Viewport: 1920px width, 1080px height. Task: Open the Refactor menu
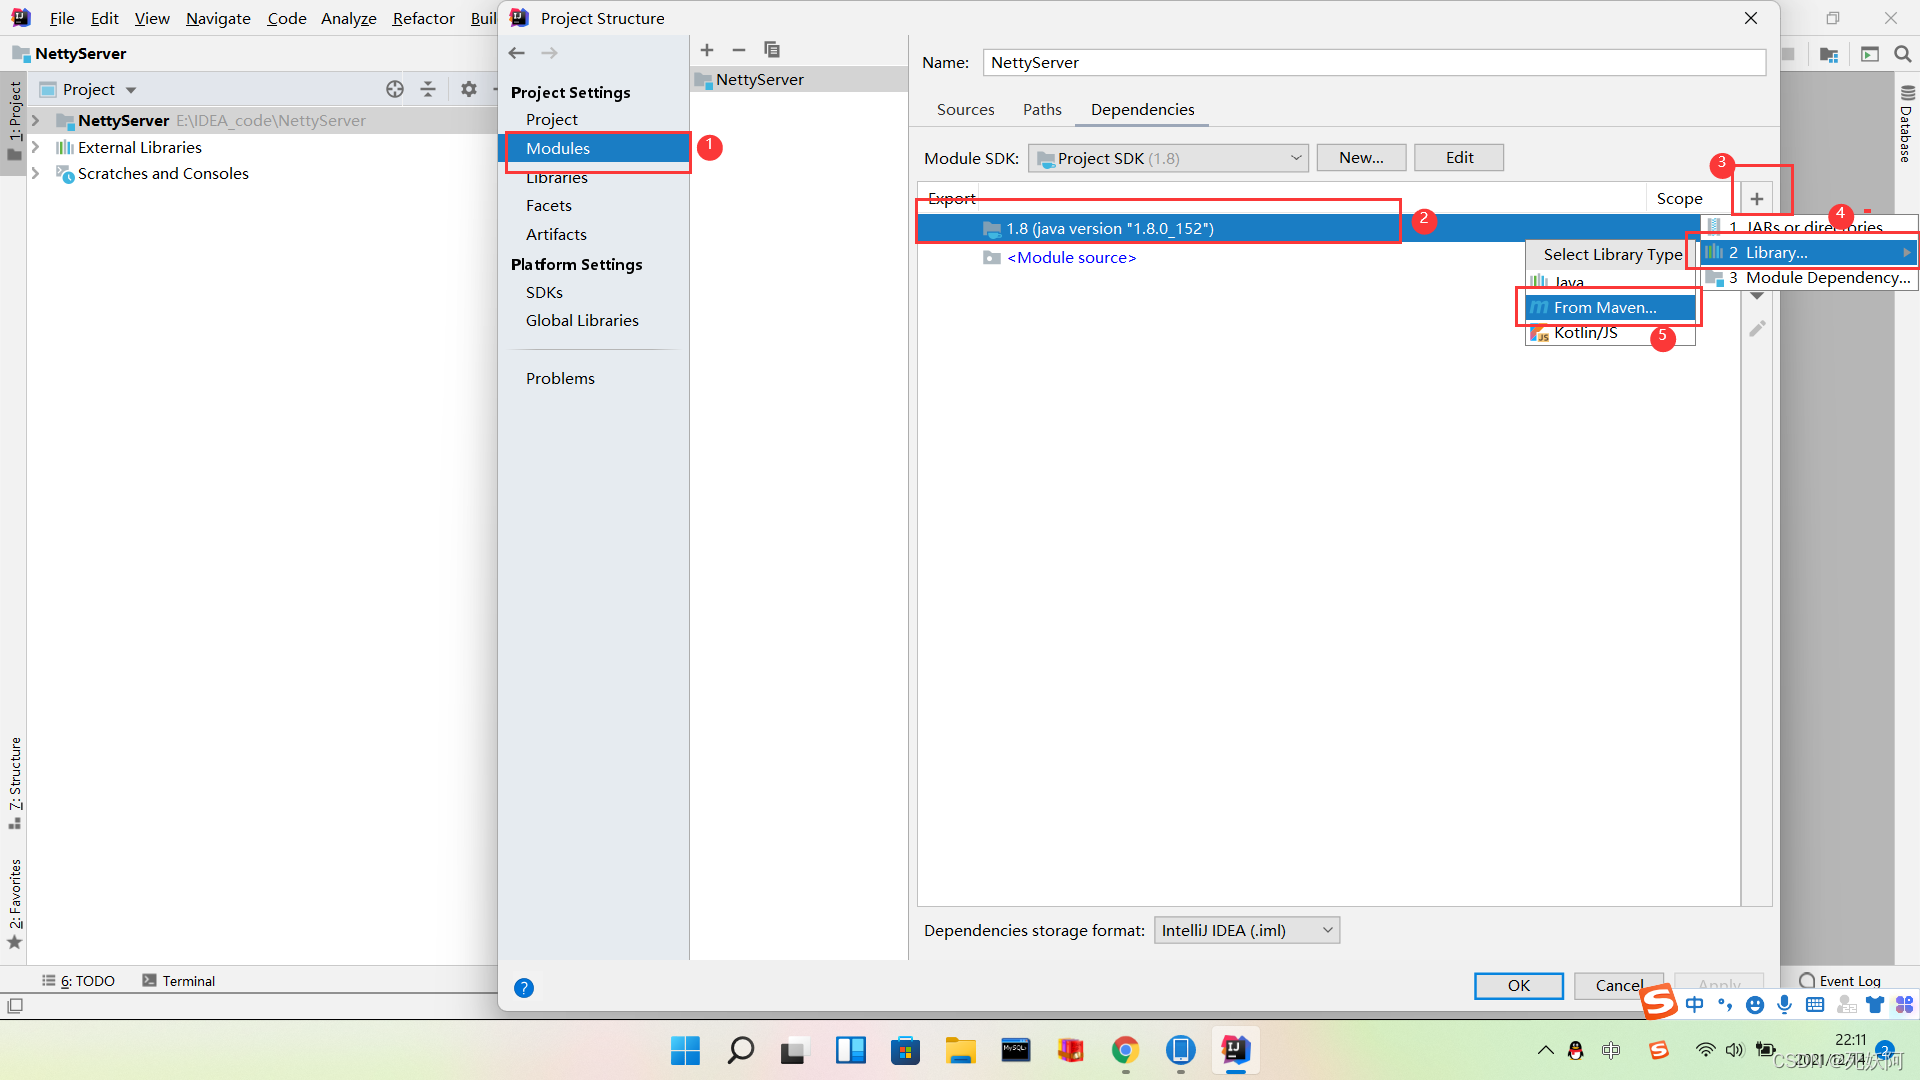tap(423, 18)
